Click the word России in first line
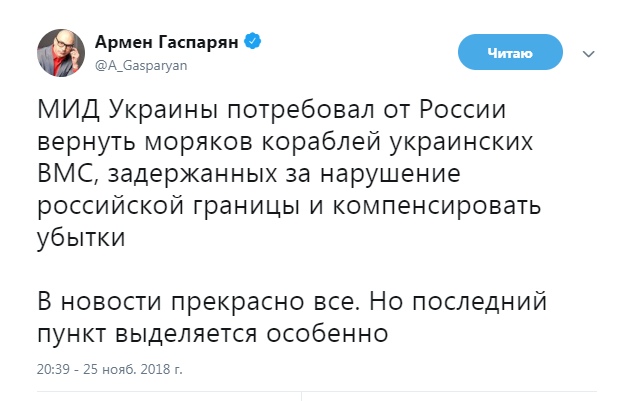625x401 pixels. click(x=462, y=109)
